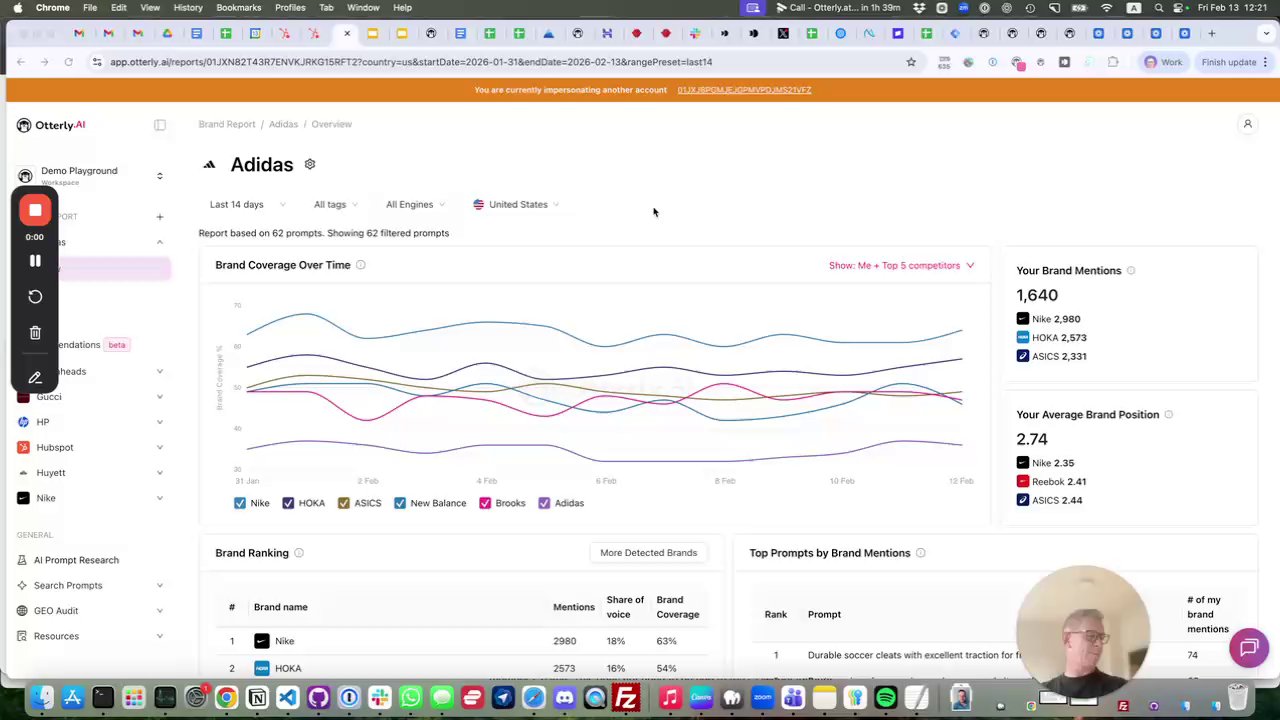Expand GEO Audit in sidebar
Viewport: 1280px width, 720px height.
159,611
